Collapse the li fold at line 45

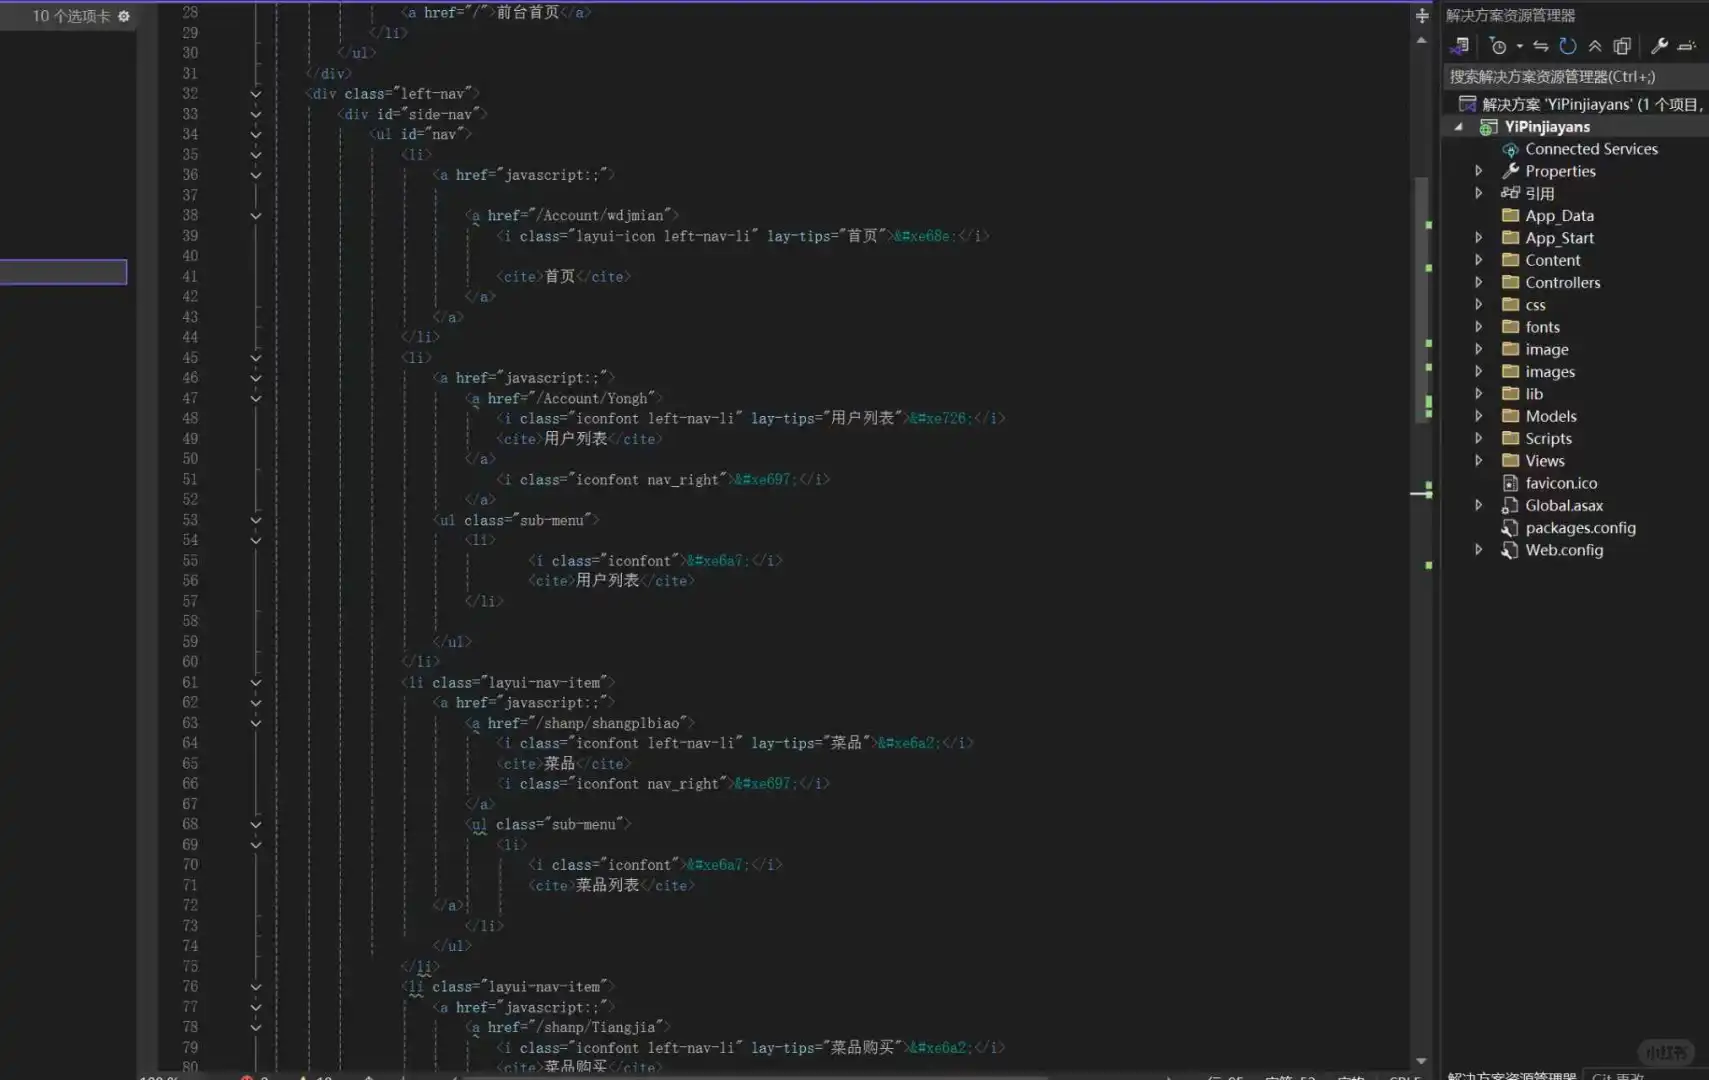[256, 358]
